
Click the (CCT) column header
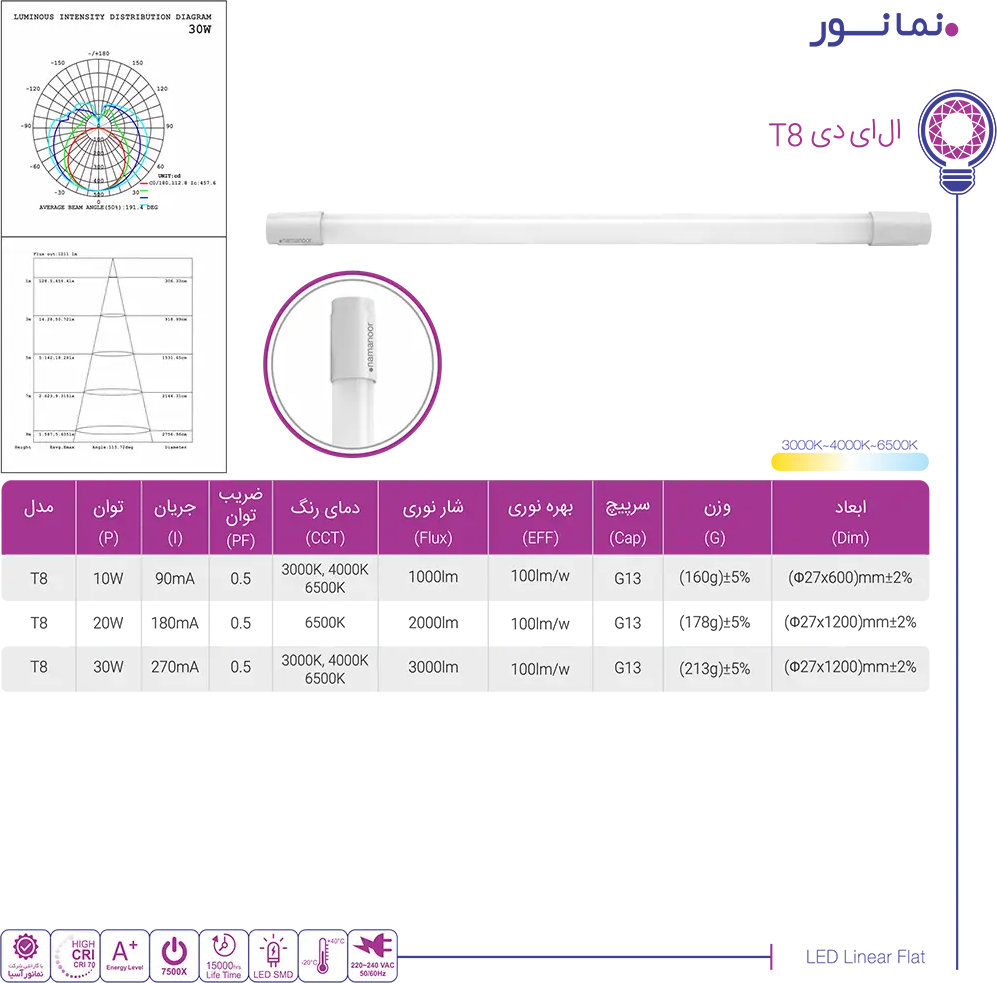point(325,538)
